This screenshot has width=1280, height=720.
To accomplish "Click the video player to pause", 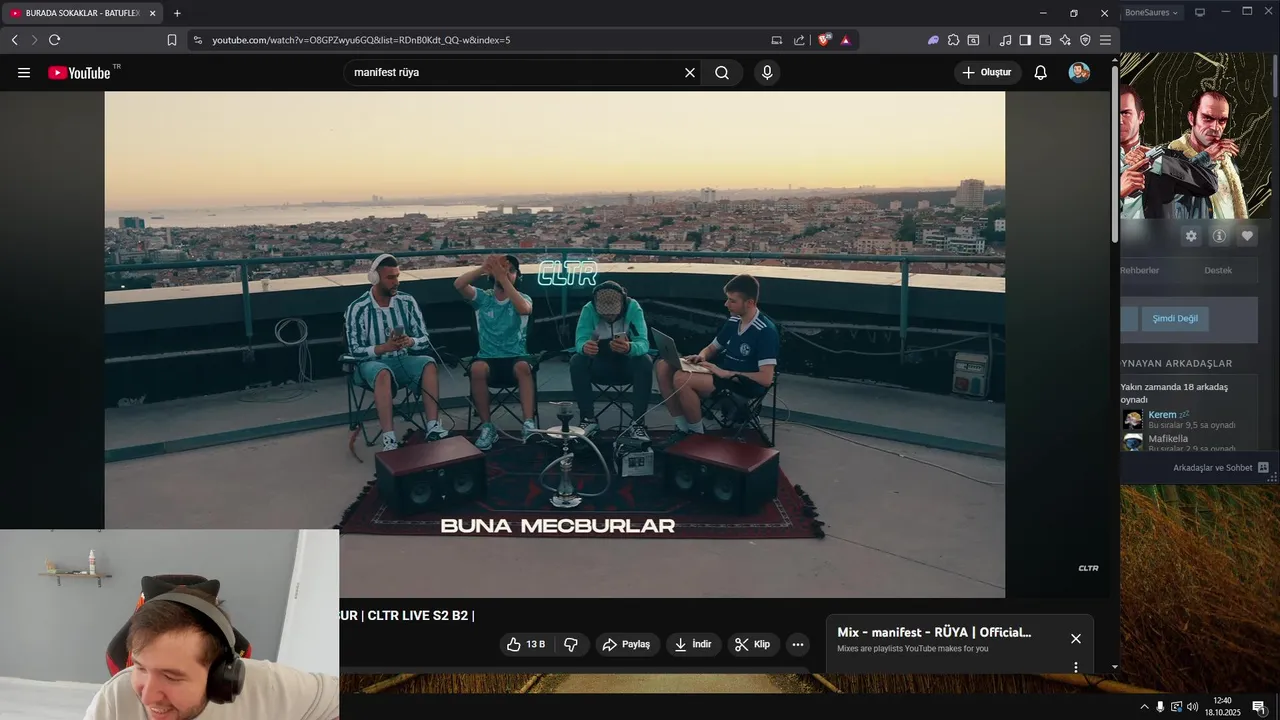I will point(555,344).
